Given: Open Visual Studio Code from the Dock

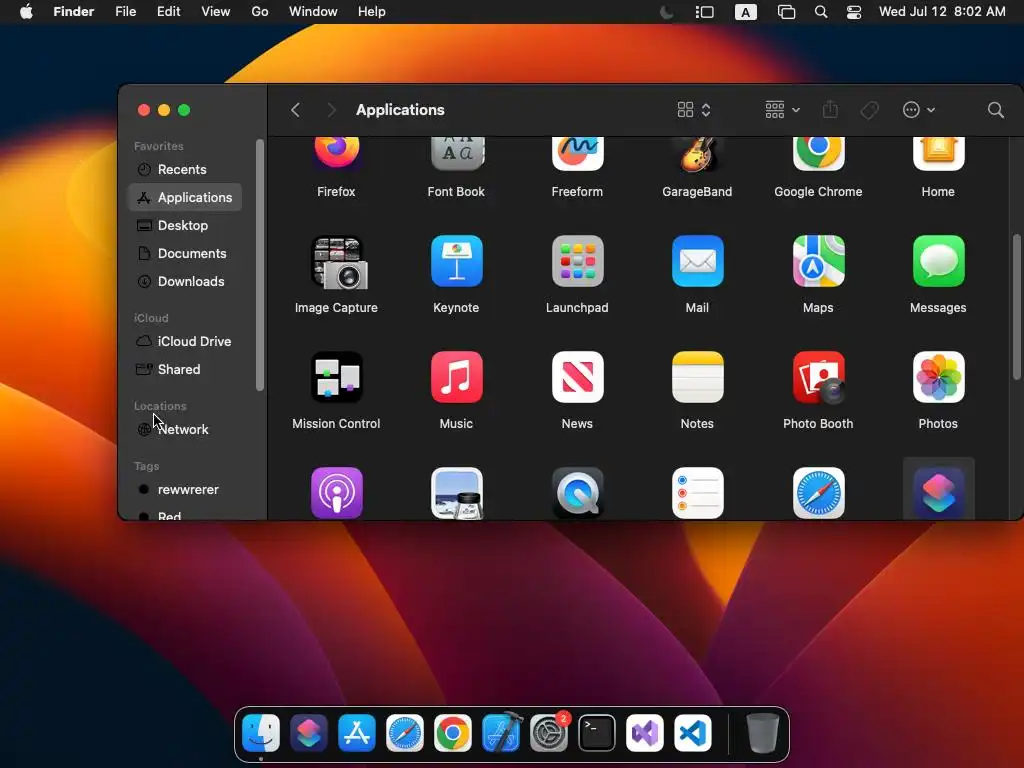Looking at the screenshot, I should (x=693, y=733).
